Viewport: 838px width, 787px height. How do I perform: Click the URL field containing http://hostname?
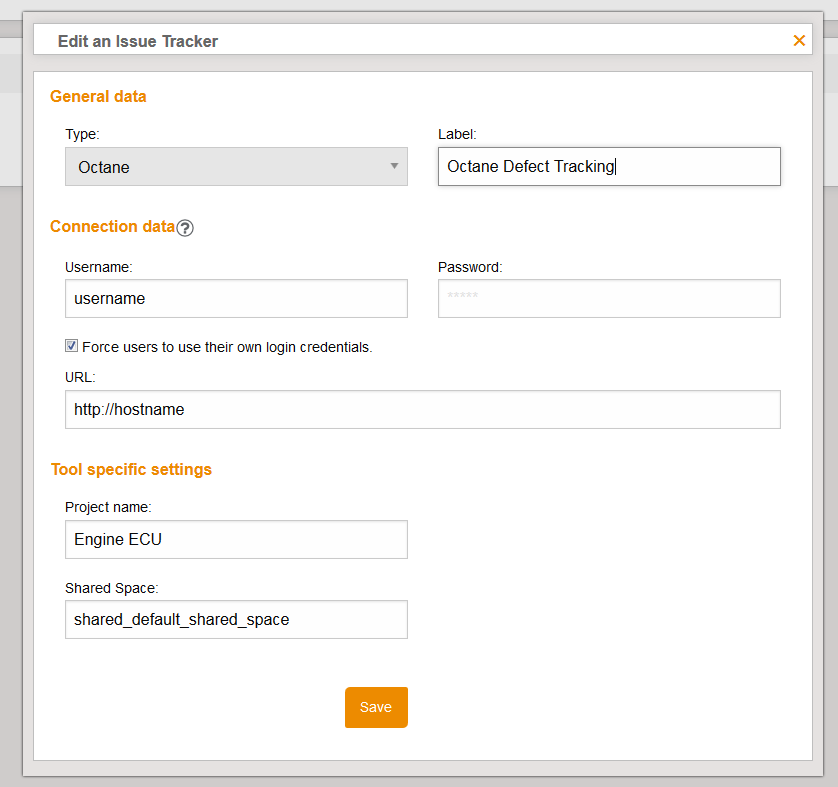(422, 410)
